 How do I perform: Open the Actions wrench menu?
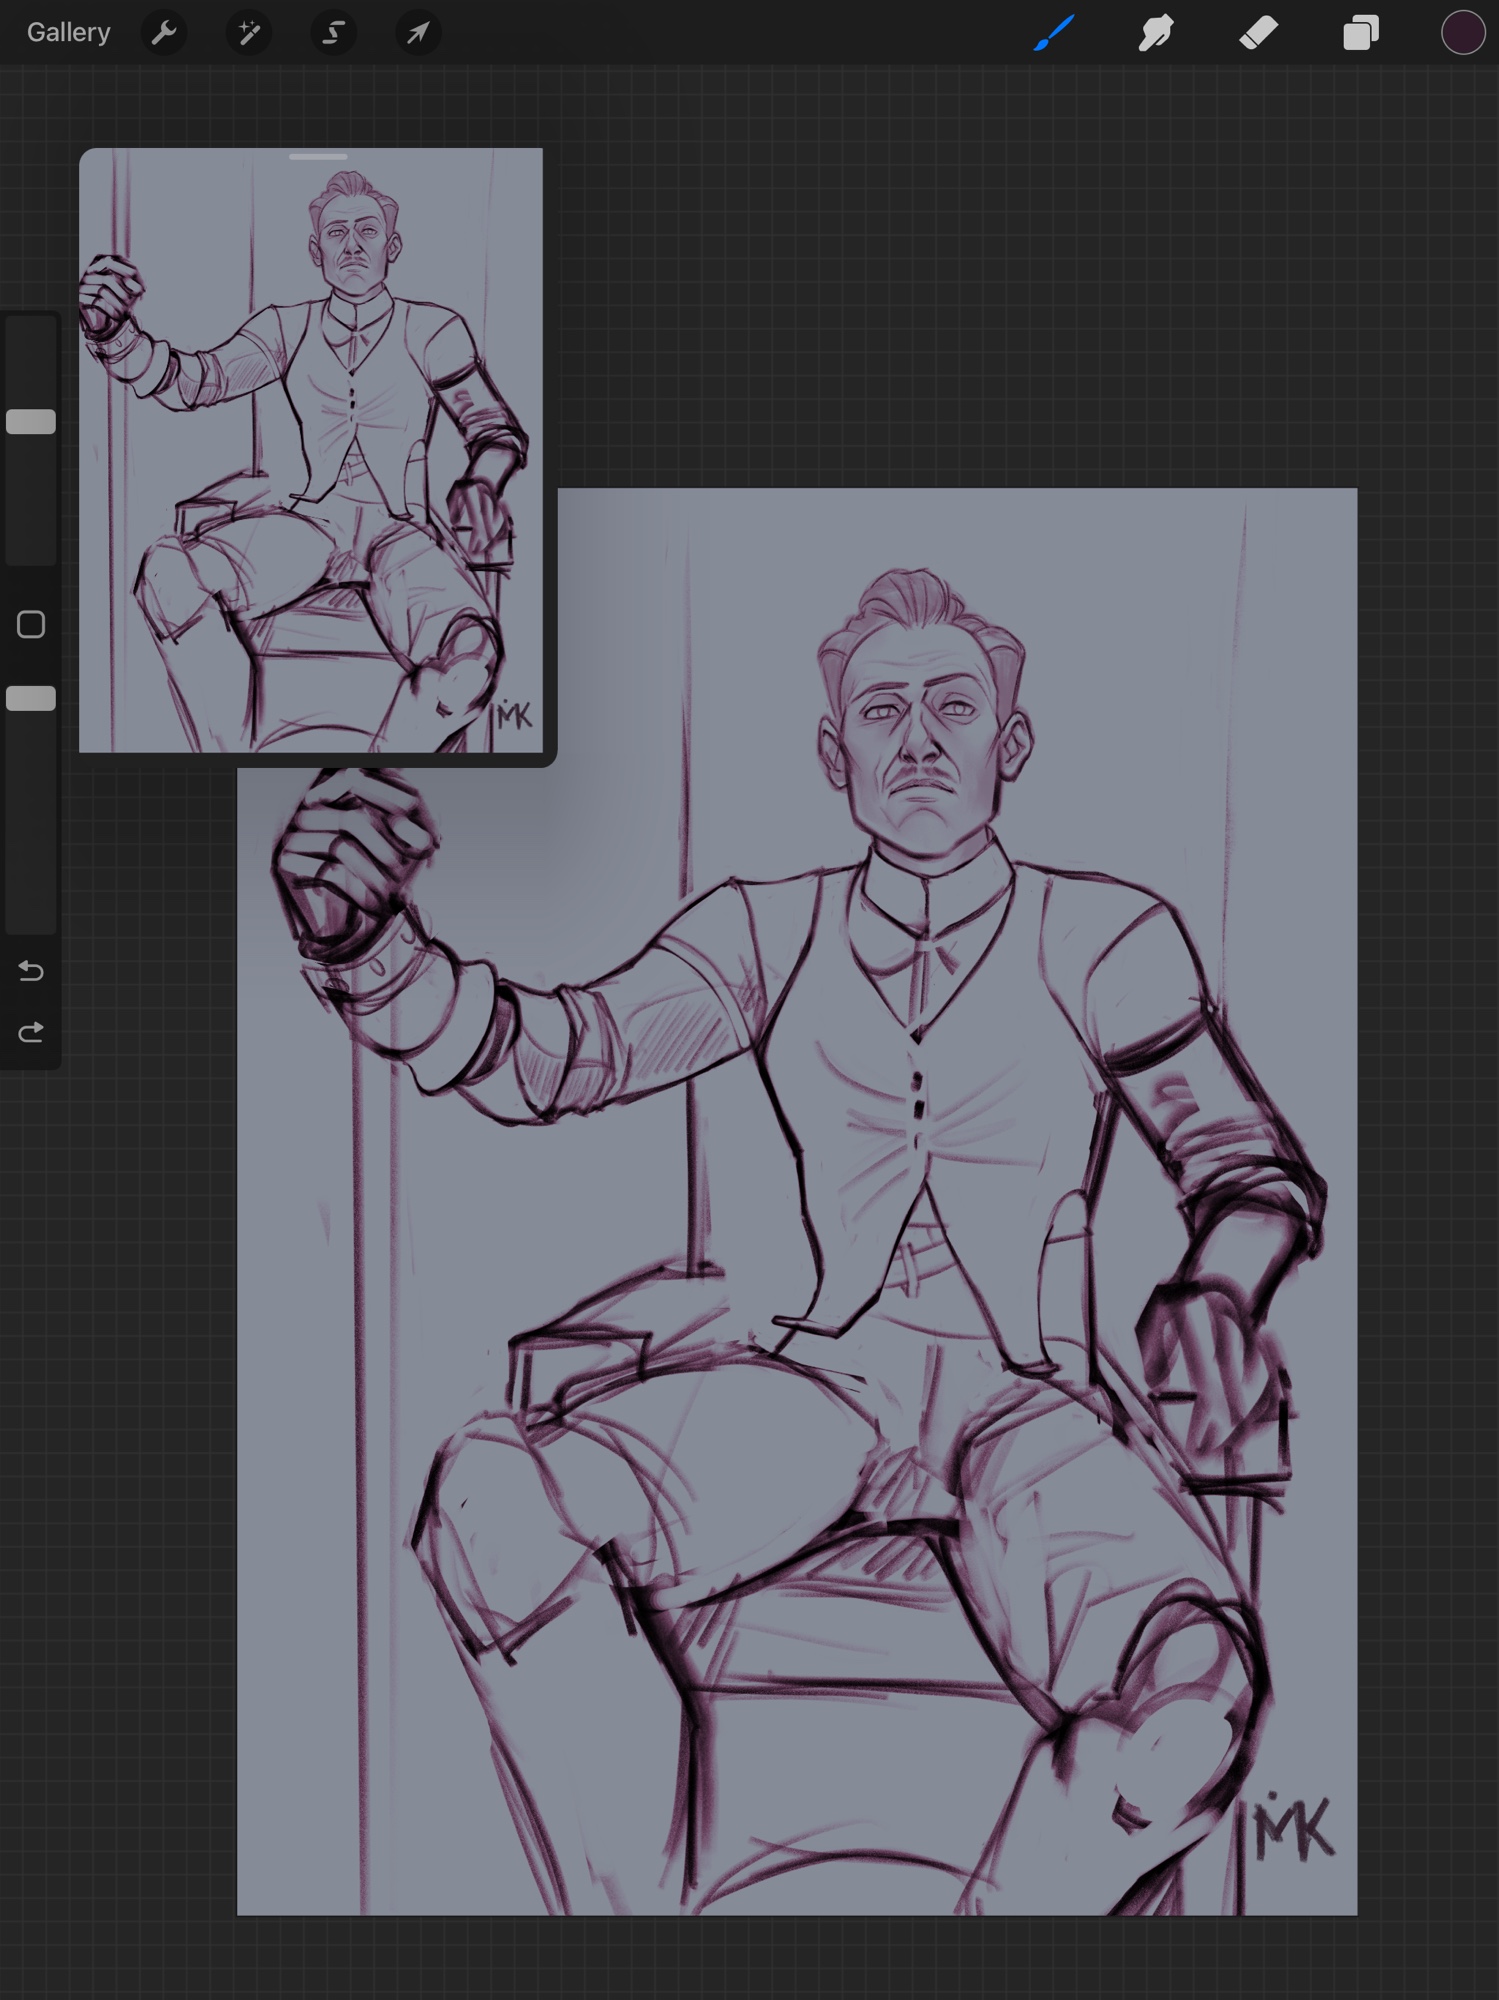click(x=164, y=33)
